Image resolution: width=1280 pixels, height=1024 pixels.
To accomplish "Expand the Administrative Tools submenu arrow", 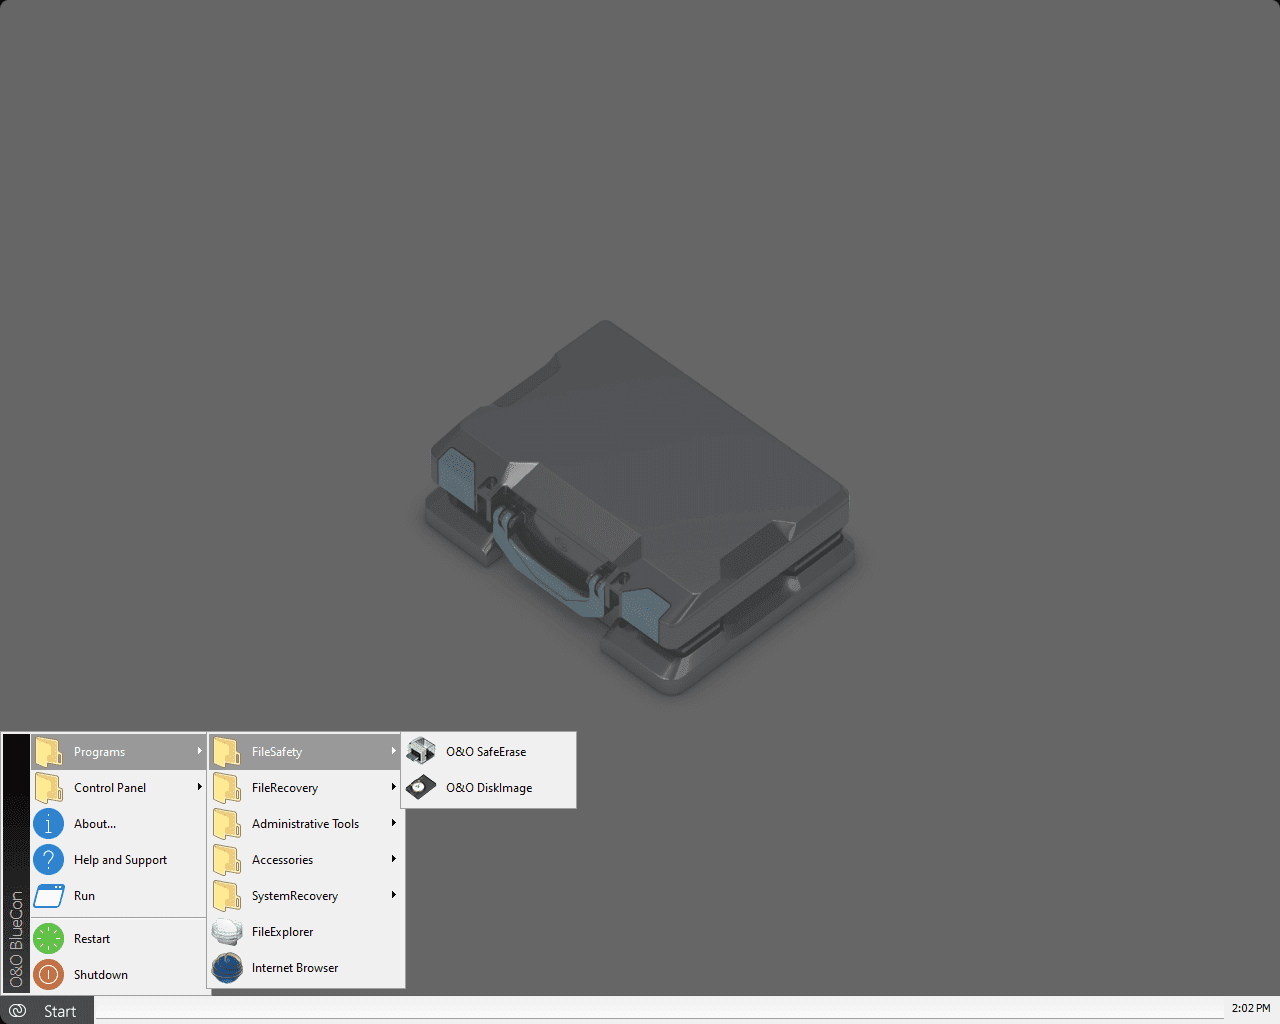I will point(394,823).
